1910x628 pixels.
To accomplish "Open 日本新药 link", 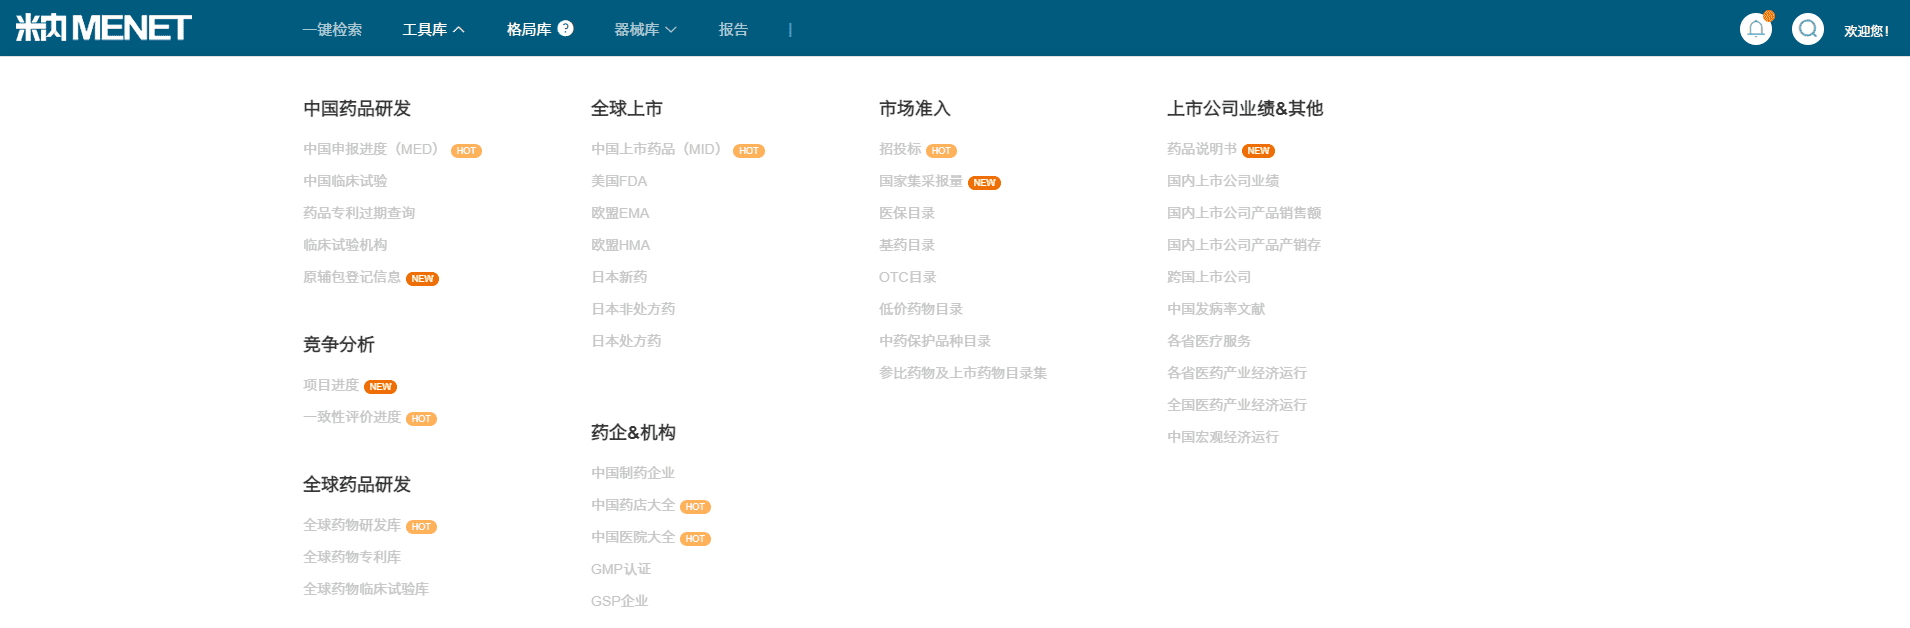I will click(x=619, y=277).
